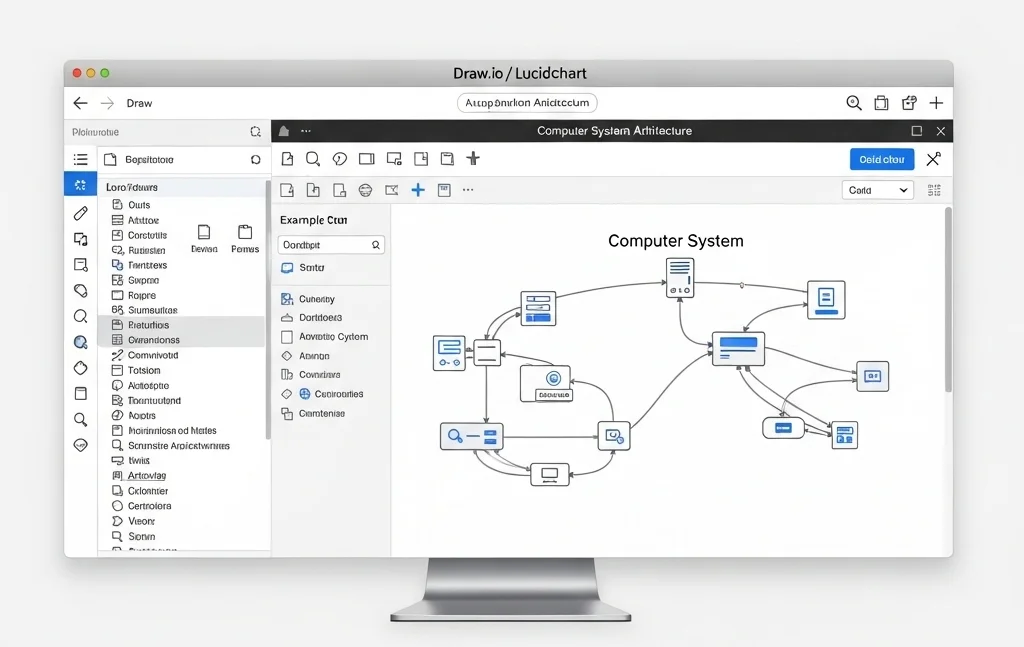
Task: Select the Tnrntrexs list item
Action: 148,265
